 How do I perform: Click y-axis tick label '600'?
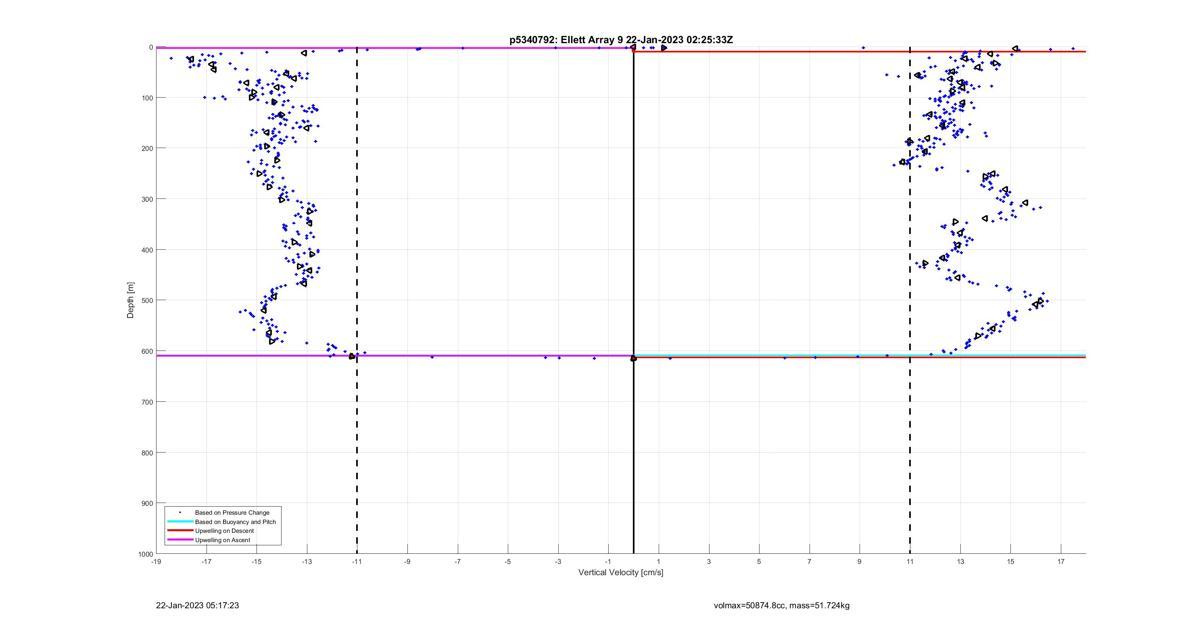[146, 351]
